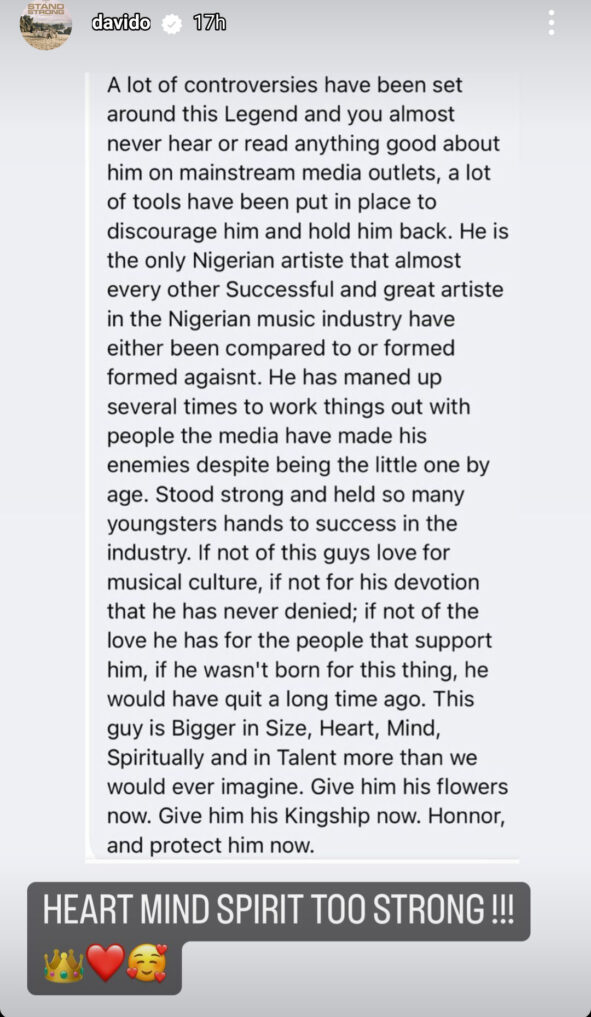Tap the words 'and protect him now.'

pyautogui.click(x=210, y=846)
